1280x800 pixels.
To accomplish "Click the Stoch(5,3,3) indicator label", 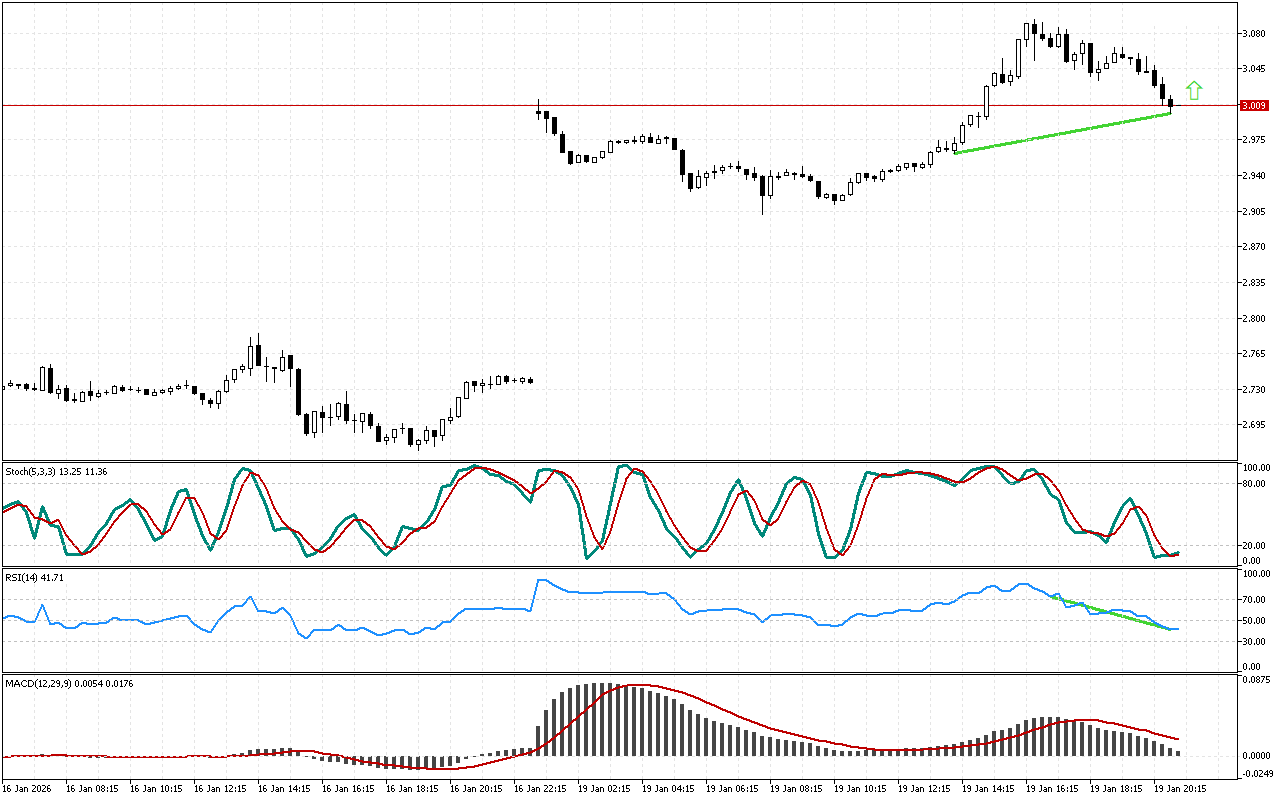I will pyautogui.click(x=55, y=471).
